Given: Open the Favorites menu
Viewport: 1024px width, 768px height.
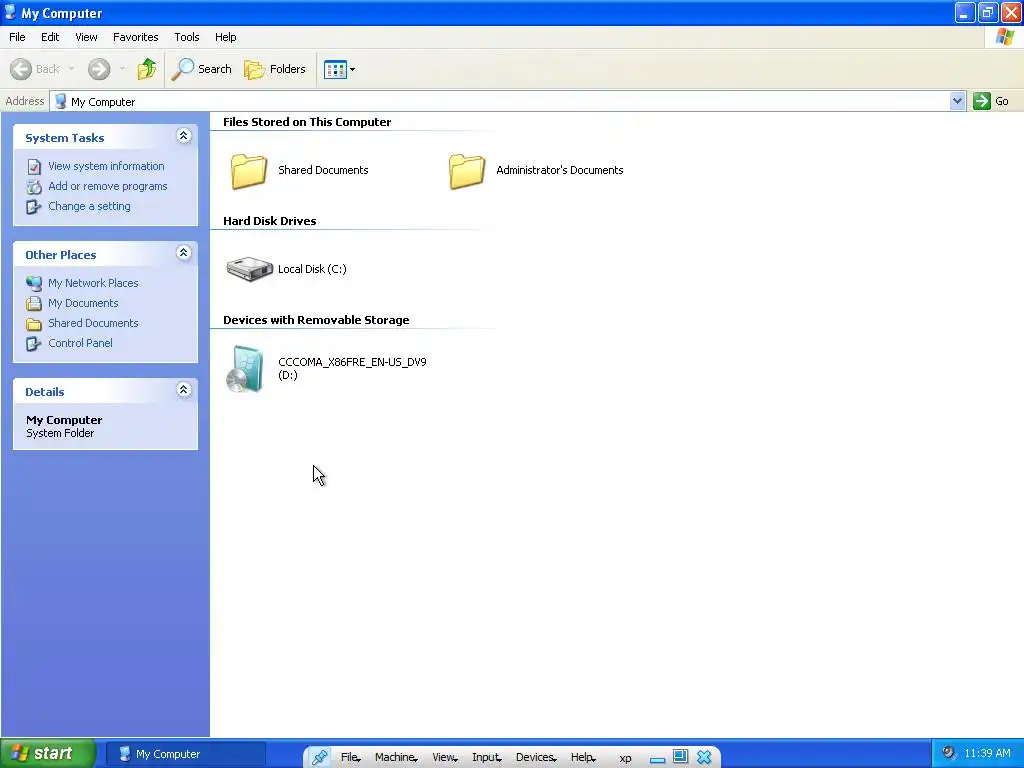Looking at the screenshot, I should pos(136,37).
